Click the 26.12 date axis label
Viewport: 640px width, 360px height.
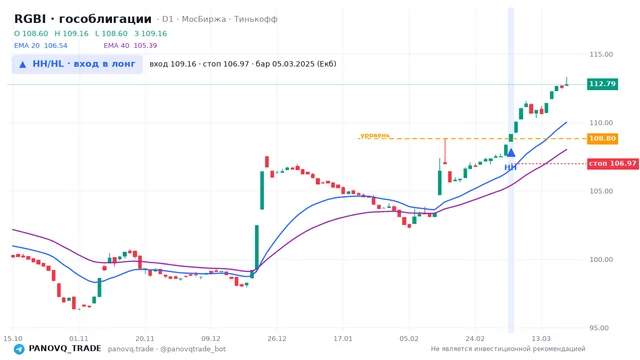(x=277, y=338)
